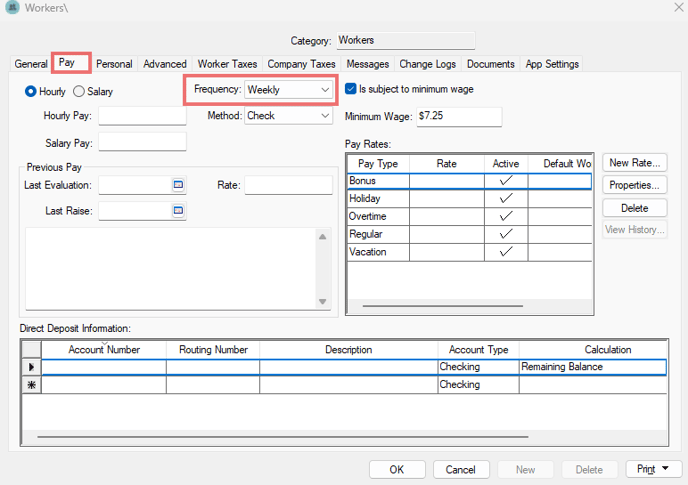Toggle Active checkmark for Bonus pay type

pos(505,181)
